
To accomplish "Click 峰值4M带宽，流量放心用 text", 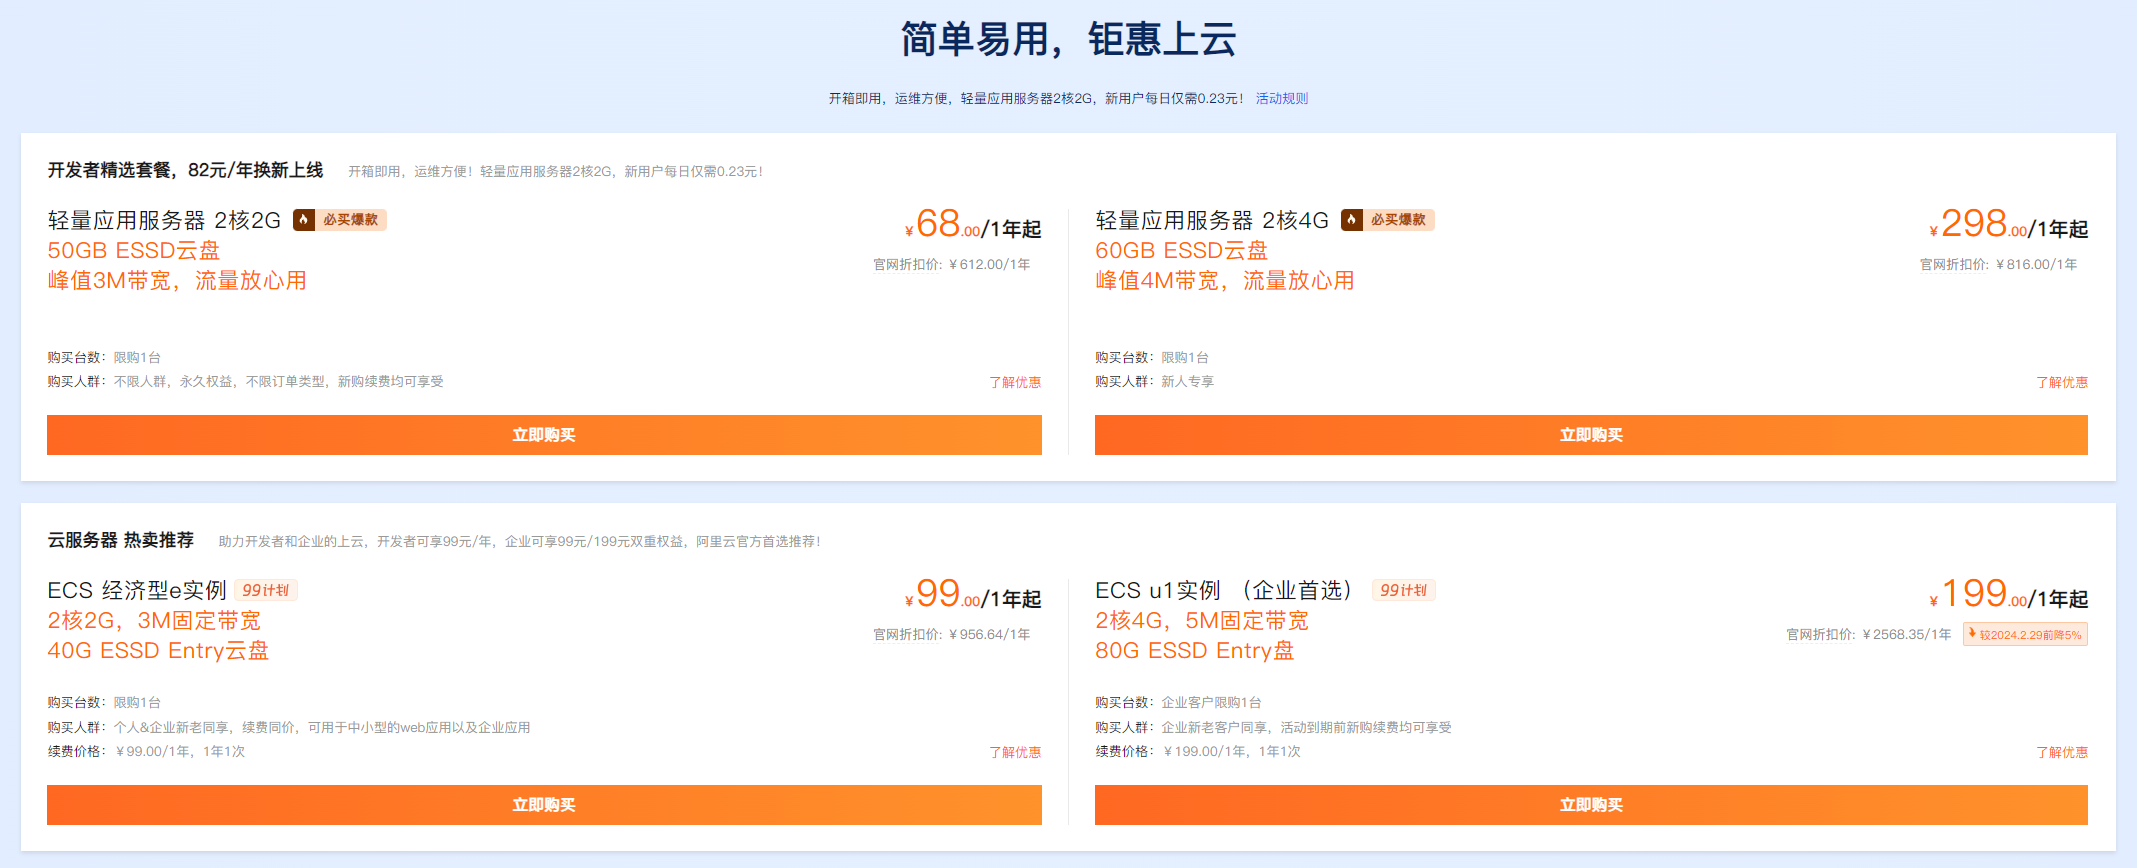I will pos(1225,281).
